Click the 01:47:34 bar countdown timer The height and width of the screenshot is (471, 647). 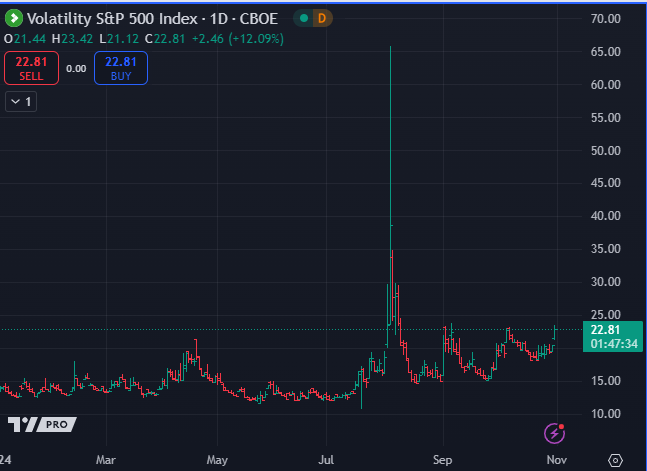coord(614,344)
